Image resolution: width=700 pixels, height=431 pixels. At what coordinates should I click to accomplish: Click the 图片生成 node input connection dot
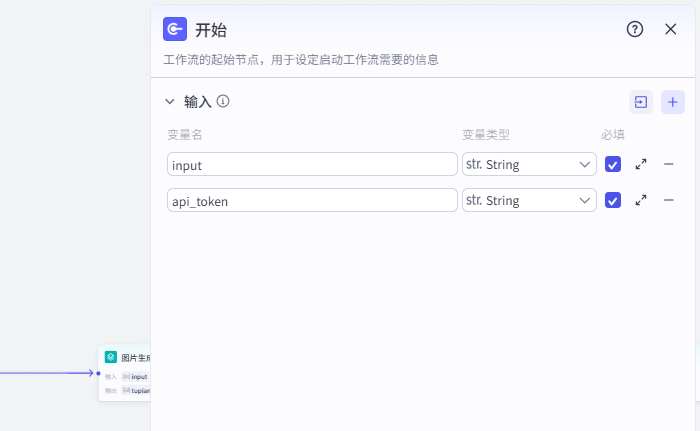98,373
